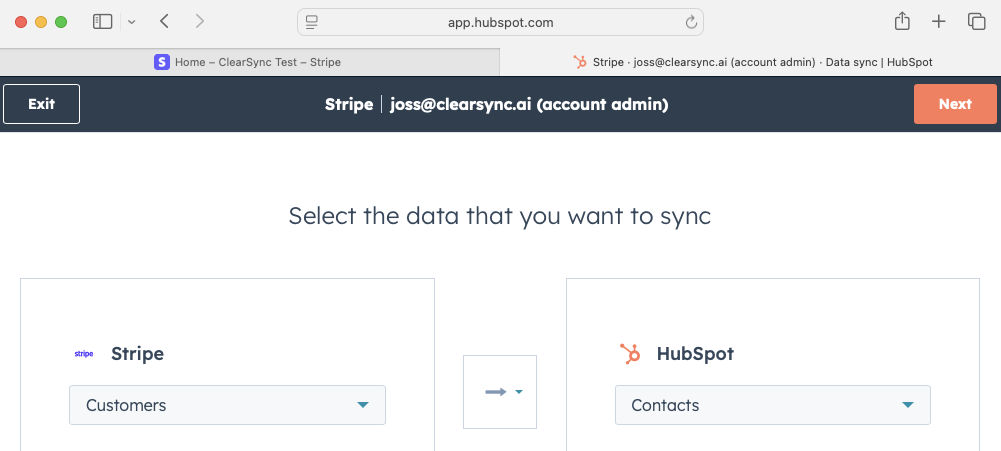Click the joss@clearsync.ai account admin header text
Image resolution: width=1001 pixels, height=451 pixels.
529,104
